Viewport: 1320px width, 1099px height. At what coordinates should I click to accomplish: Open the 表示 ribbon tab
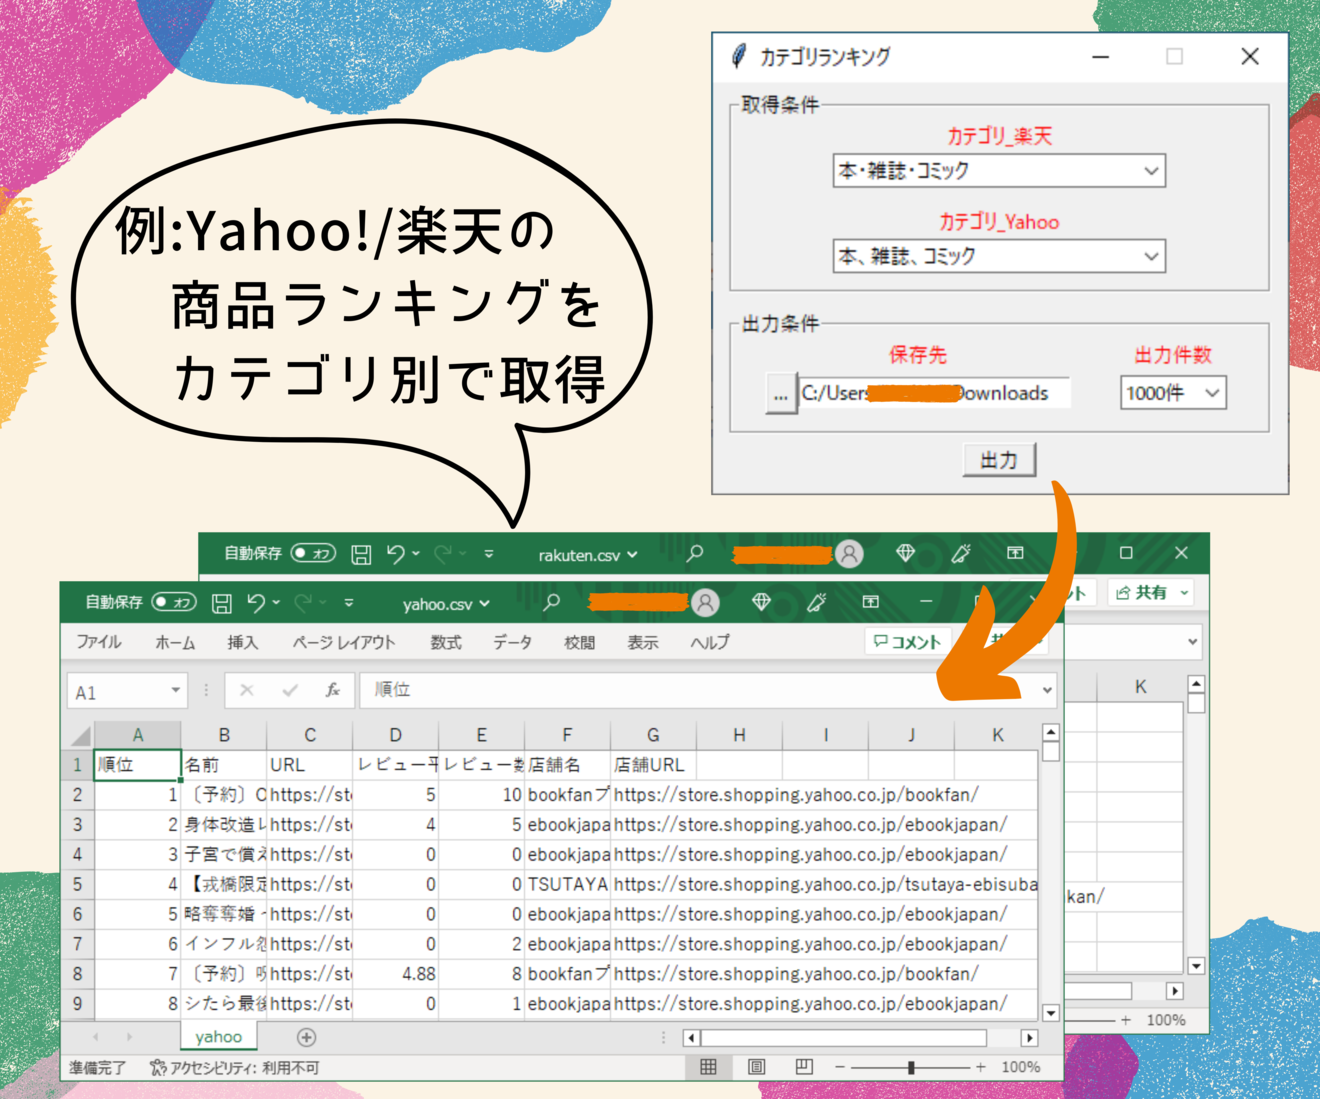642,642
